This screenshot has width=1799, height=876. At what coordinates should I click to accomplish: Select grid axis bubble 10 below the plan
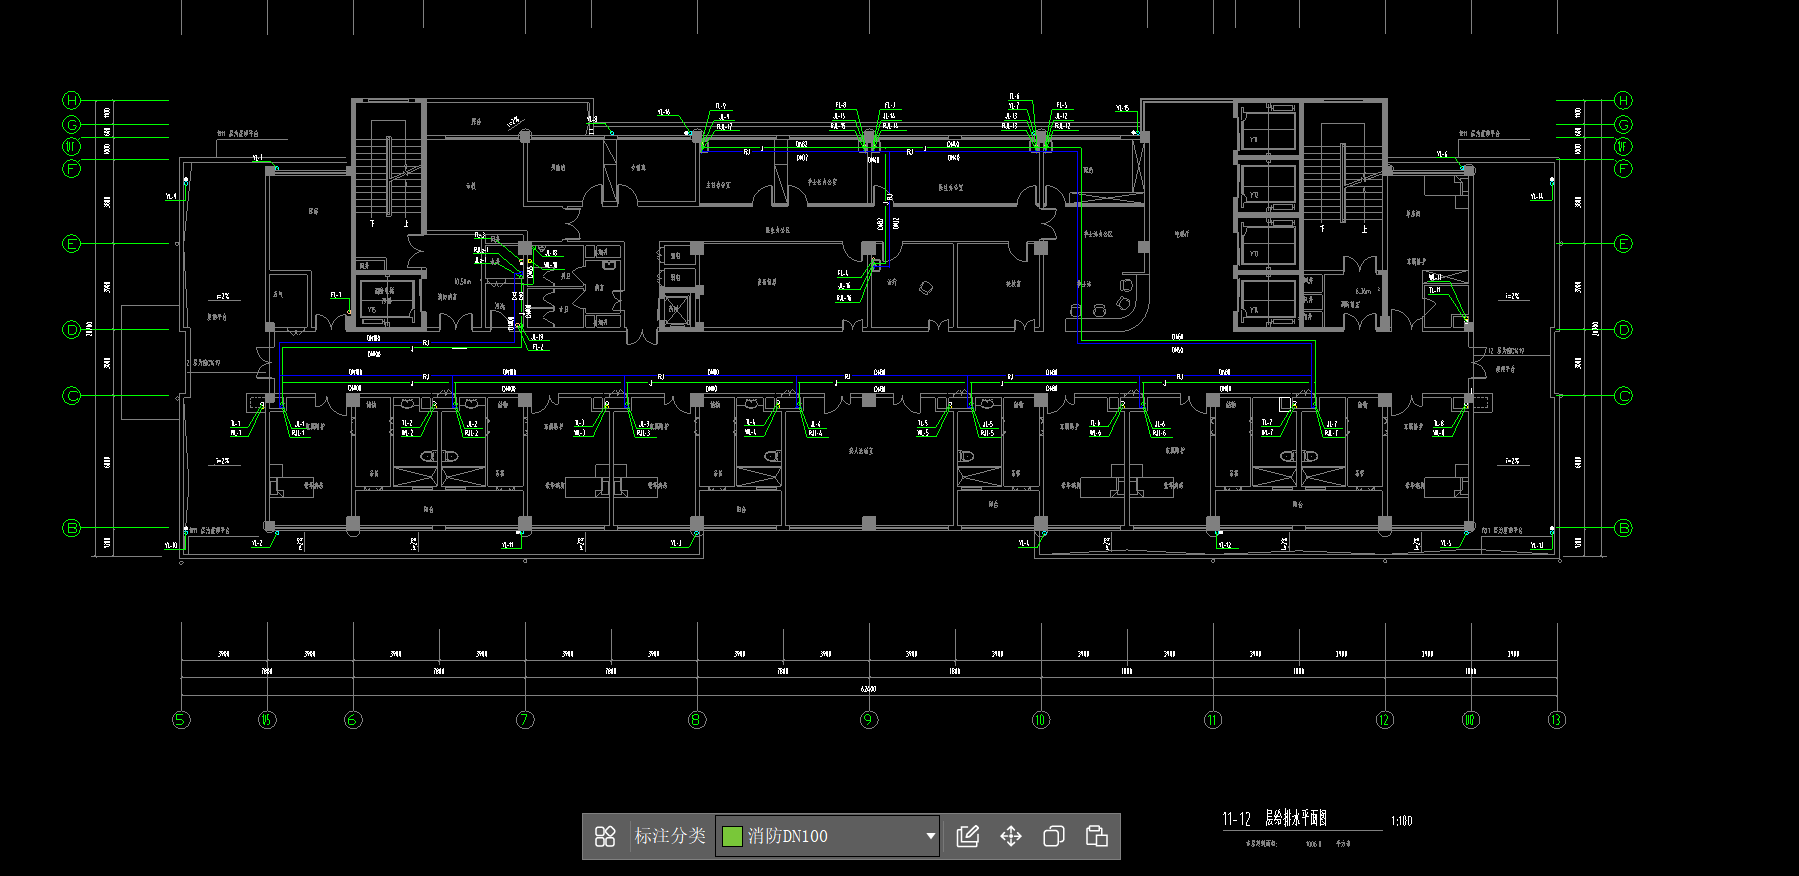(1041, 720)
